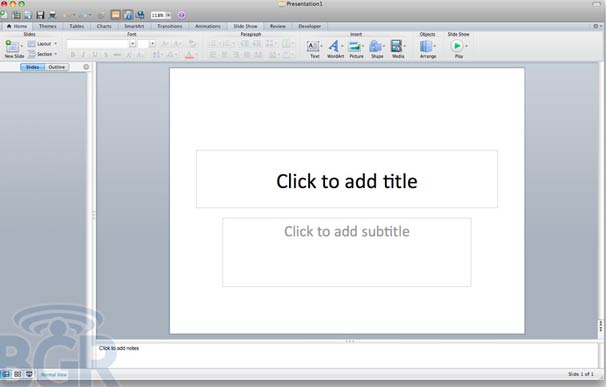The height and width of the screenshot is (387, 606).
Task: Click the new from template toolbar icon
Action: pyautogui.click(x=16, y=15)
